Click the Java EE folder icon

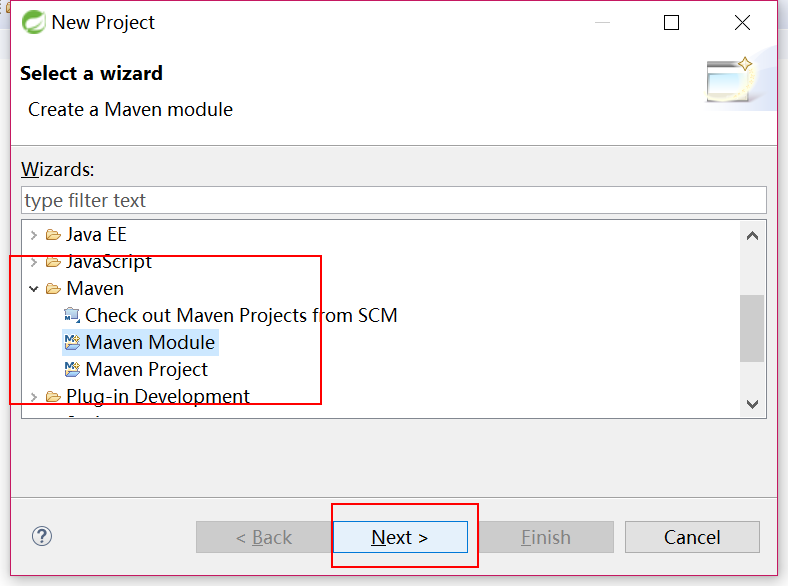53,235
